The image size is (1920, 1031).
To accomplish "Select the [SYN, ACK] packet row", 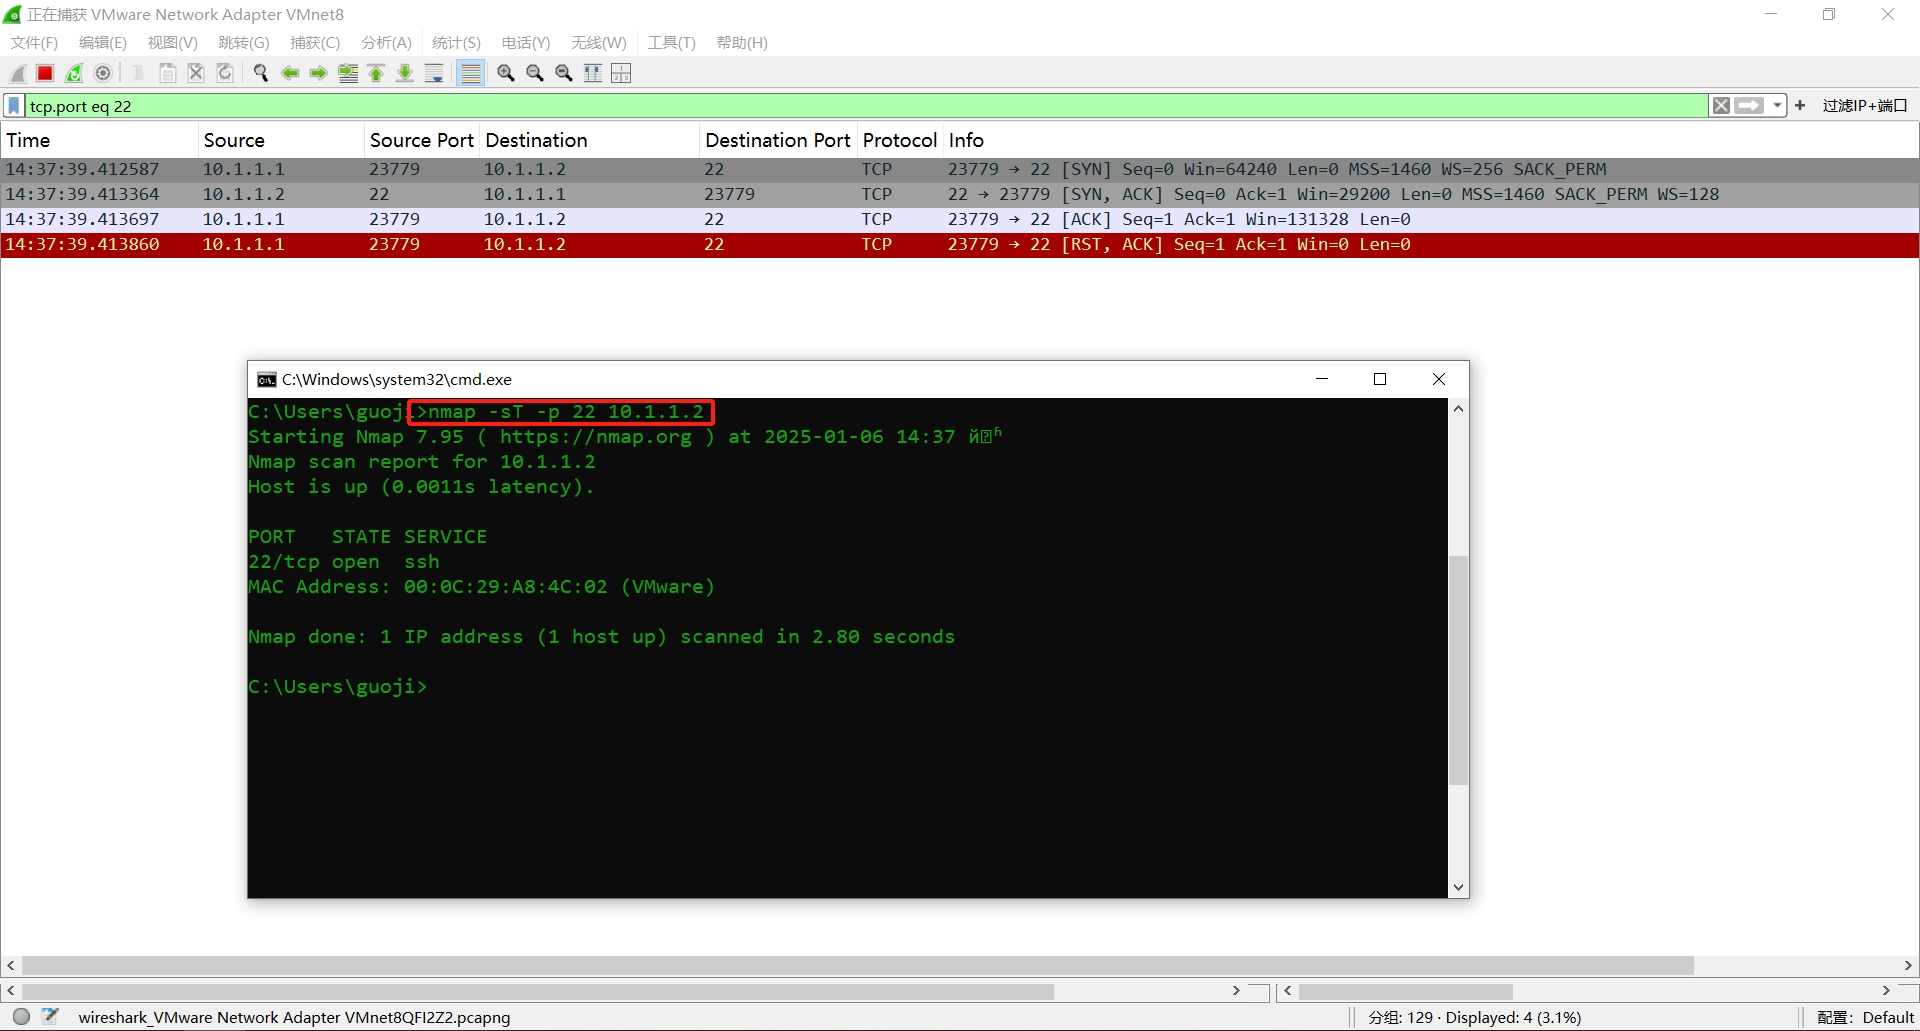I will [x=960, y=195].
